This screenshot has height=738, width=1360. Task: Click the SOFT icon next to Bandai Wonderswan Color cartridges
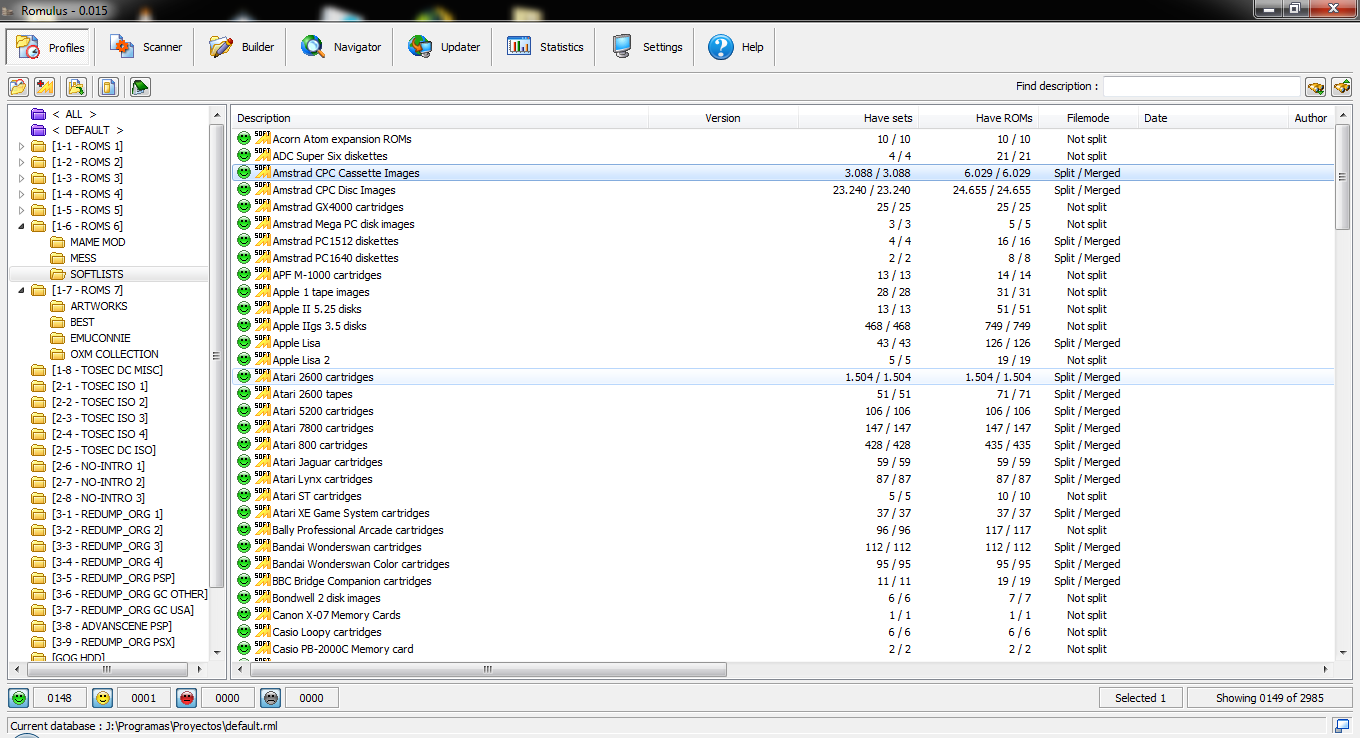pyautogui.click(x=262, y=563)
